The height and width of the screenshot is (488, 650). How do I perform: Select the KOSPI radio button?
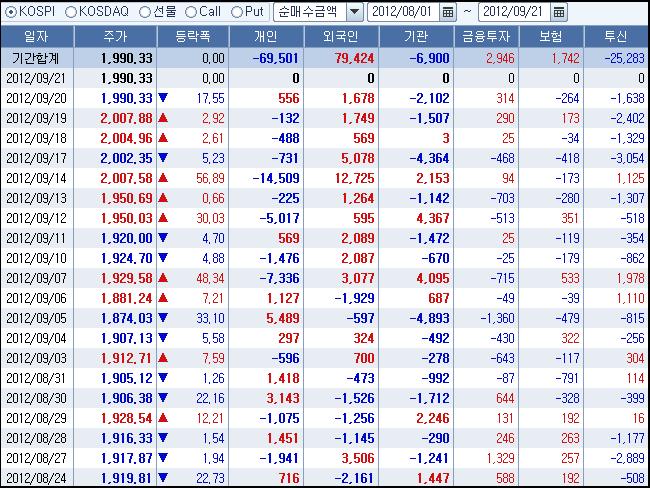pyautogui.click(x=11, y=12)
